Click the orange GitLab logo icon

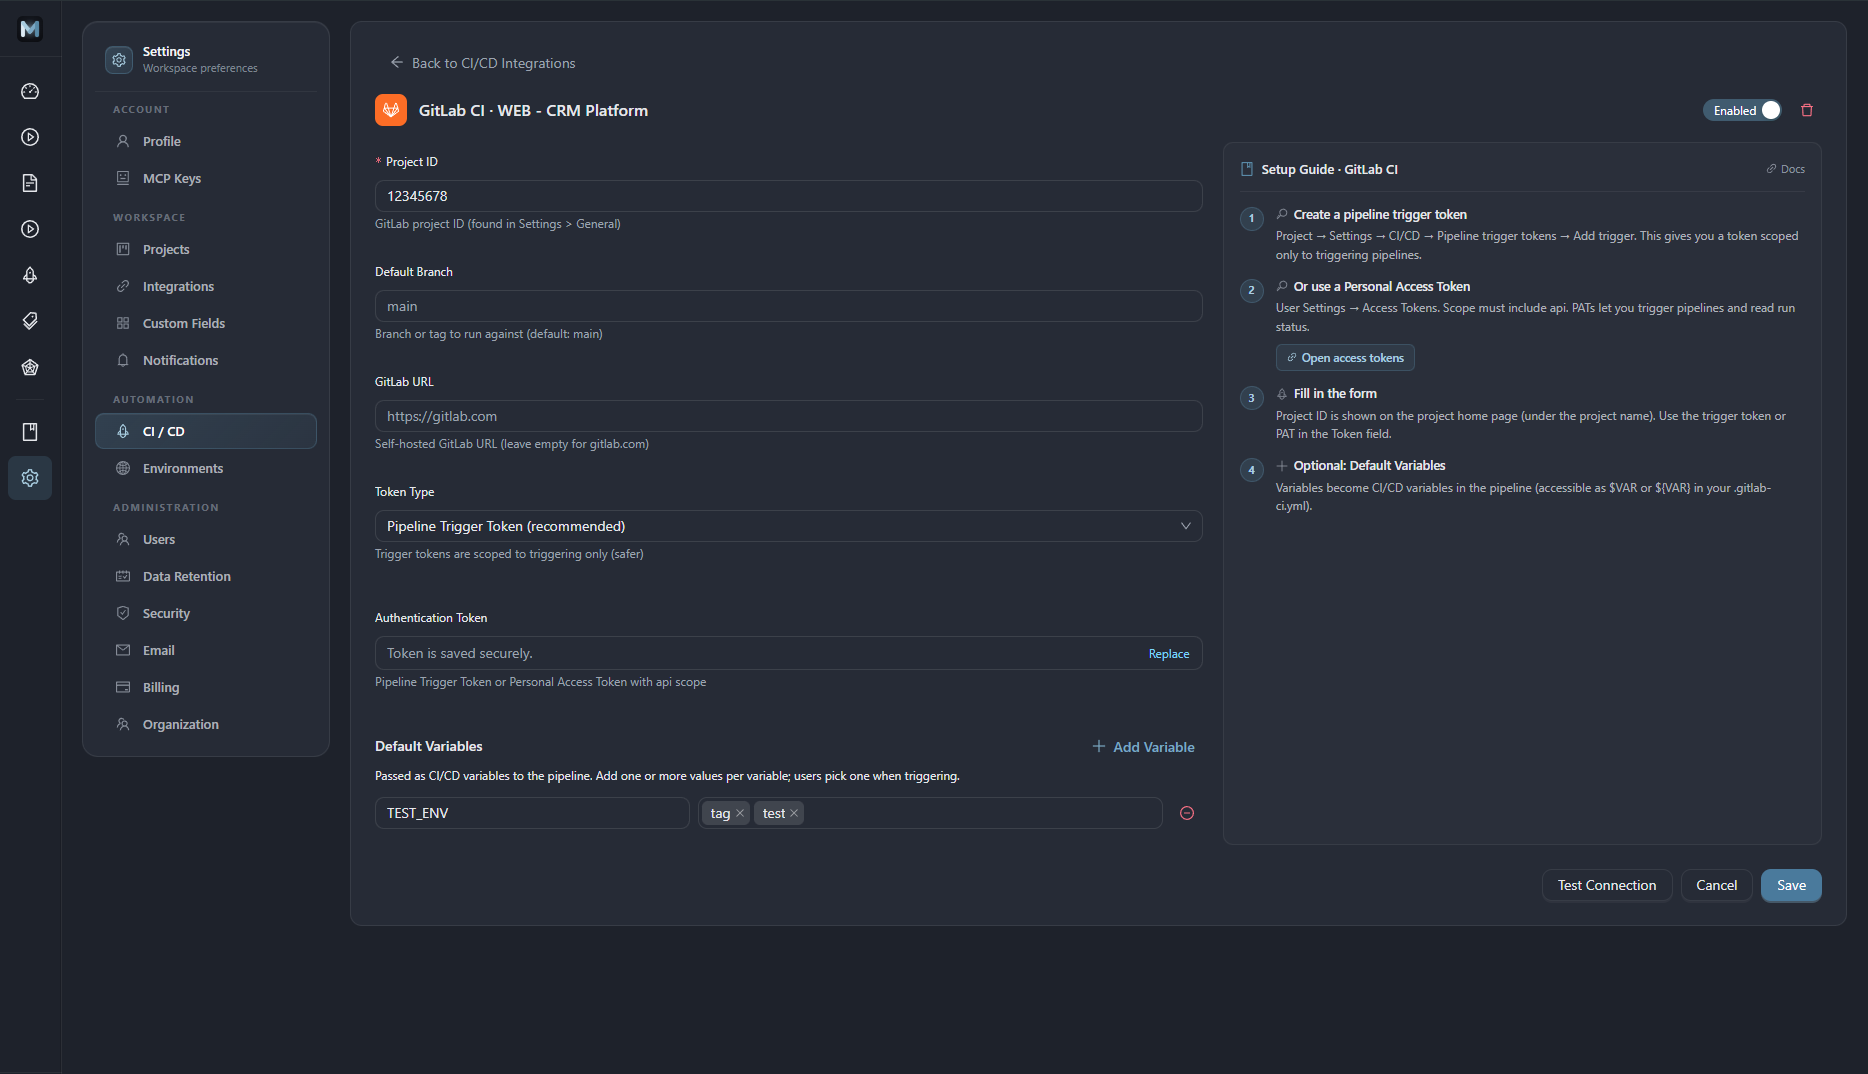pyautogui.click(x=391, y=110)
